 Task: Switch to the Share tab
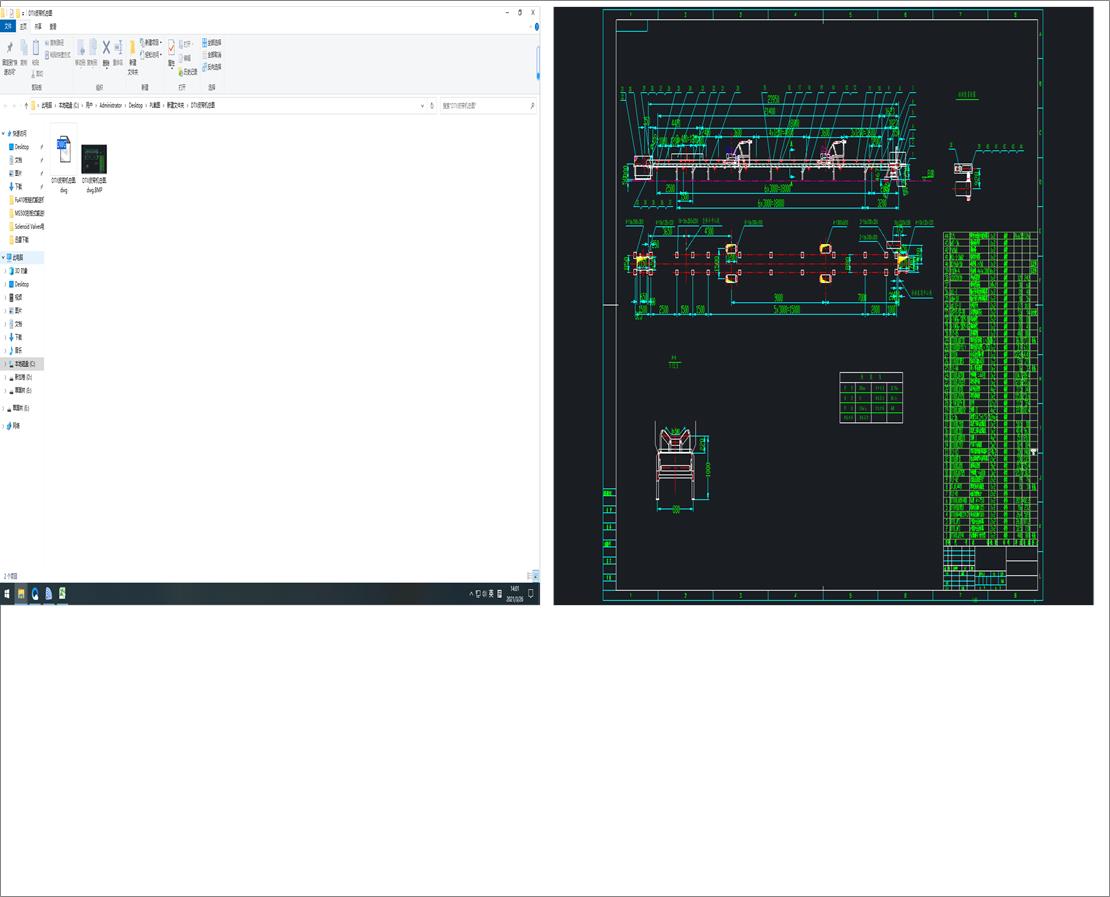click(38, 27)
